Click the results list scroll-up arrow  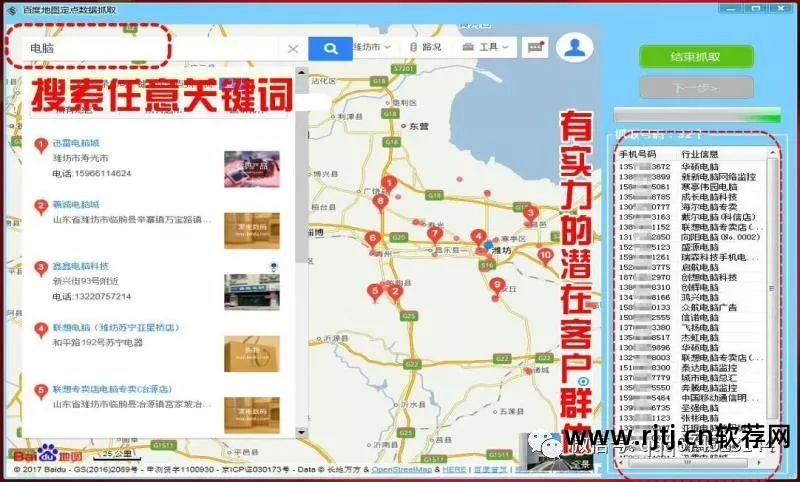pyautogui.click(x=302, y=73)
